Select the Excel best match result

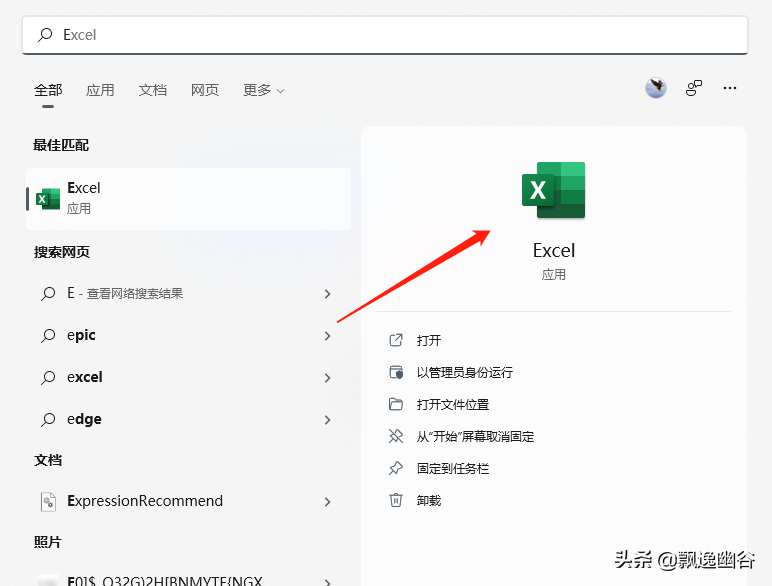coord(189,199)
